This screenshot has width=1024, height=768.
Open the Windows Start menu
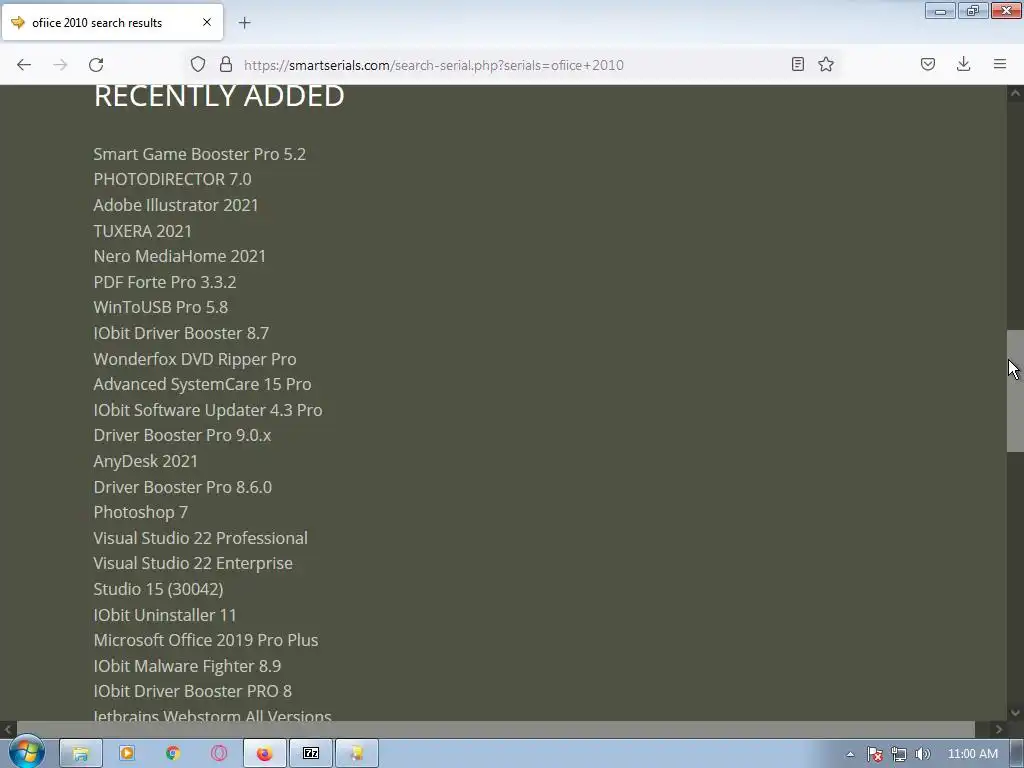click(26, 752)
